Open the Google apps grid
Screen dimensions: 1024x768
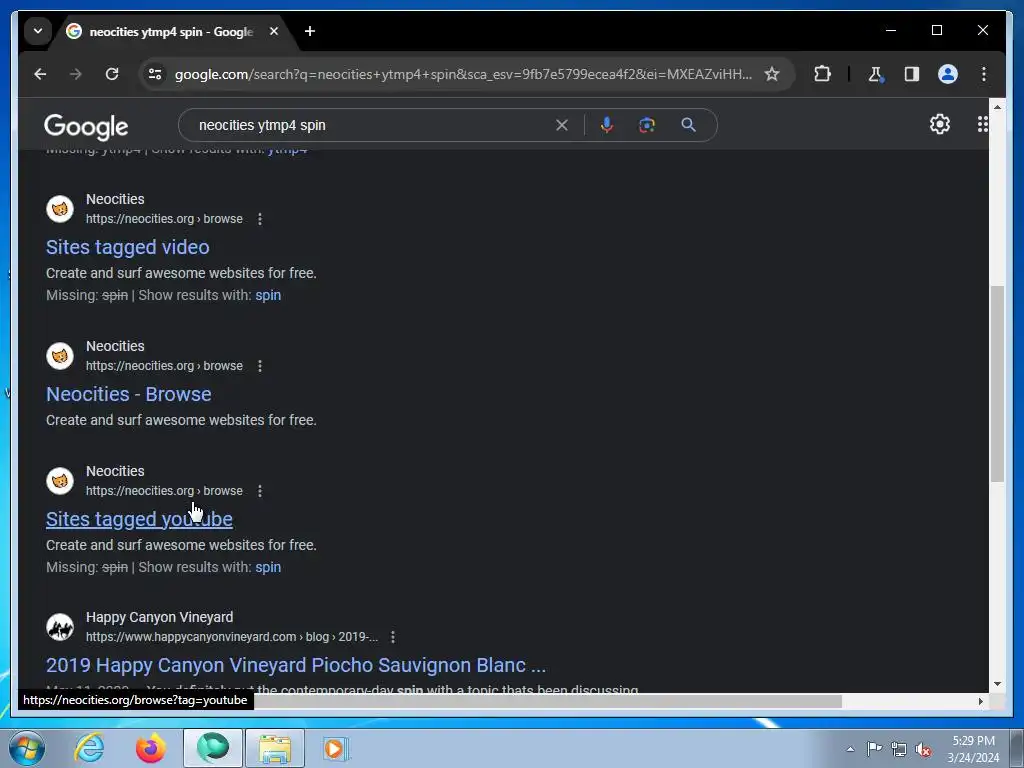982,124
